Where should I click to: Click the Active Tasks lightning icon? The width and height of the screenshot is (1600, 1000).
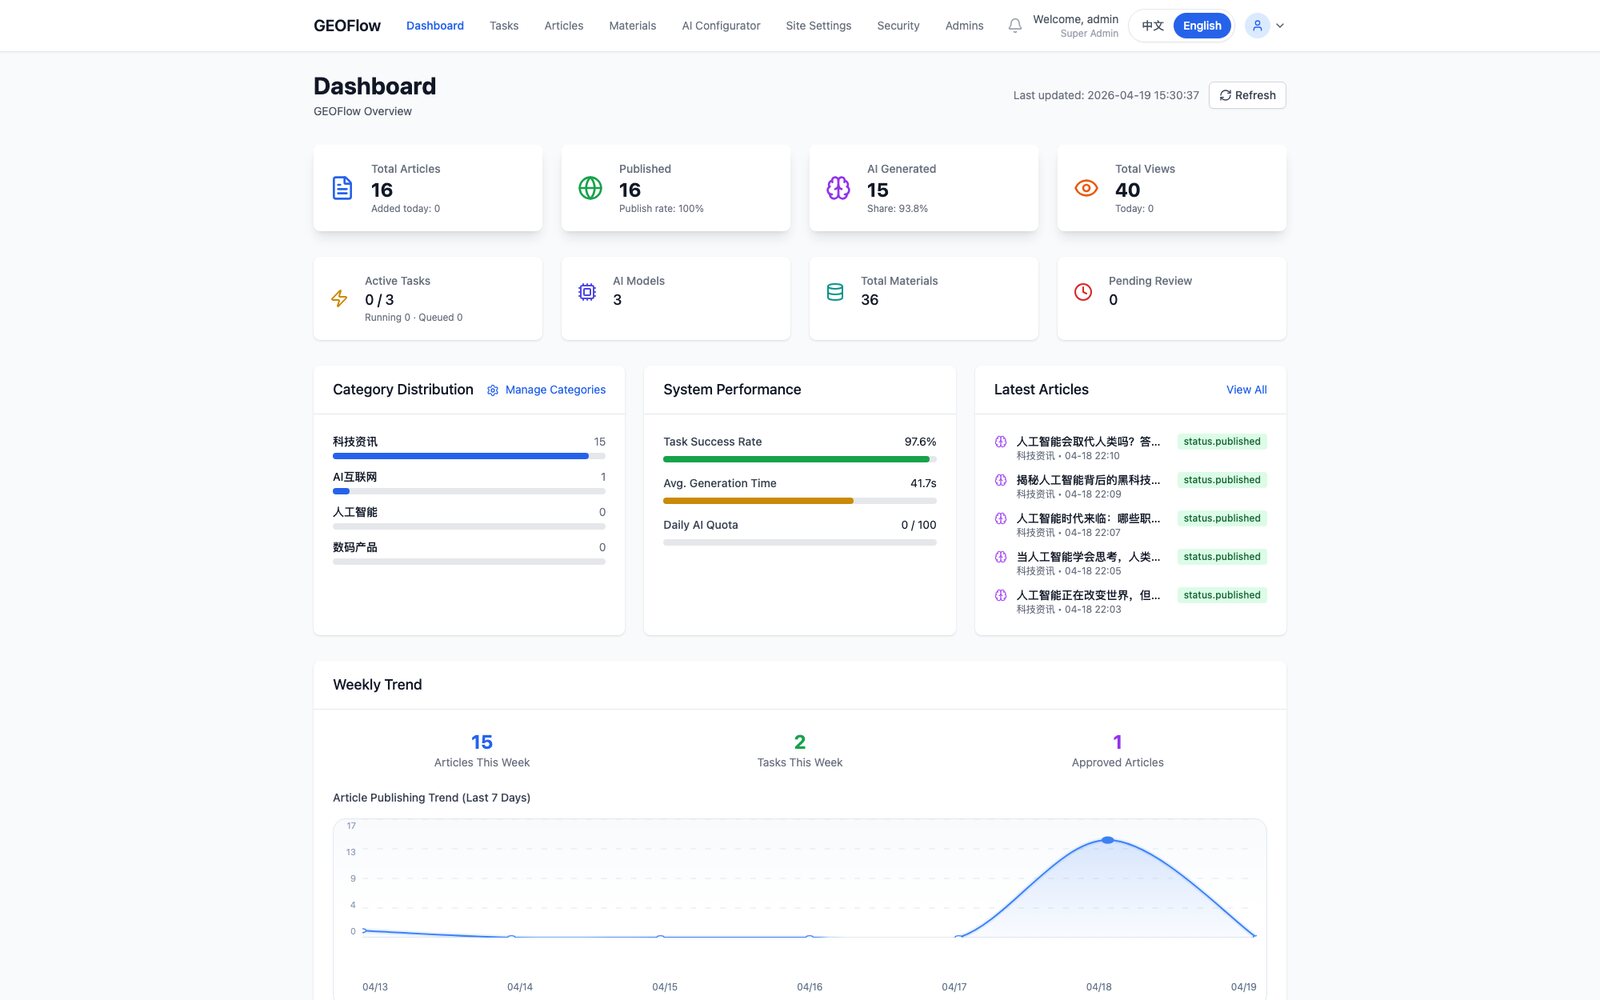339,298
